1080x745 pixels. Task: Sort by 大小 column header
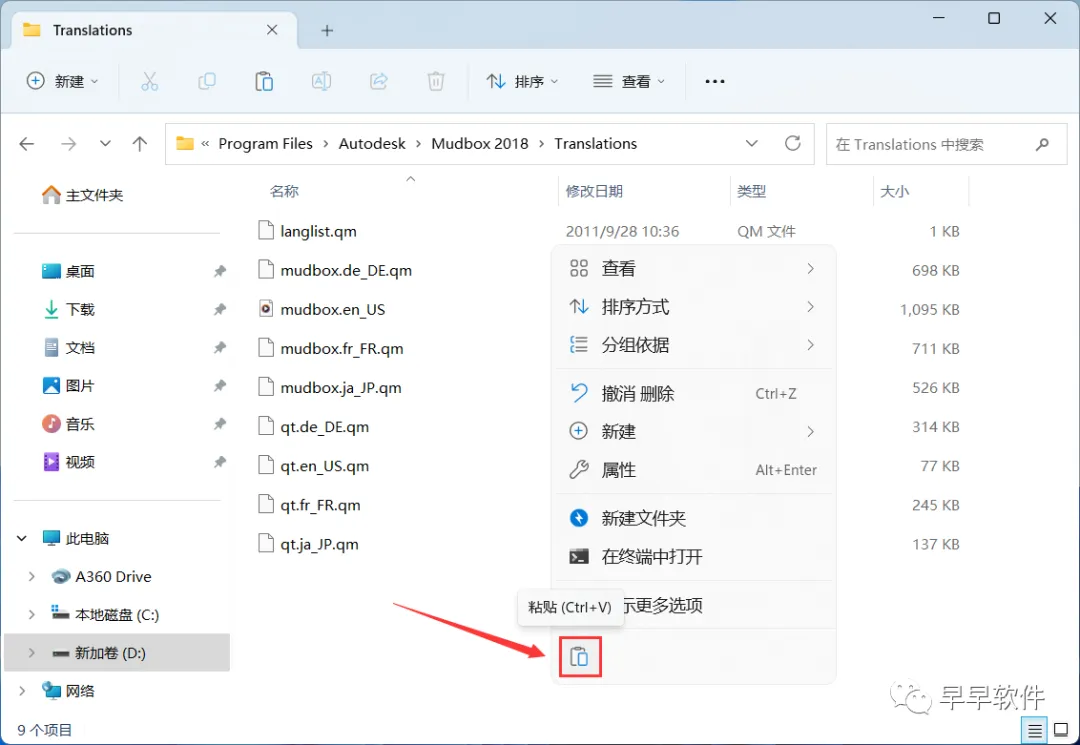click(x=894, y=191)
